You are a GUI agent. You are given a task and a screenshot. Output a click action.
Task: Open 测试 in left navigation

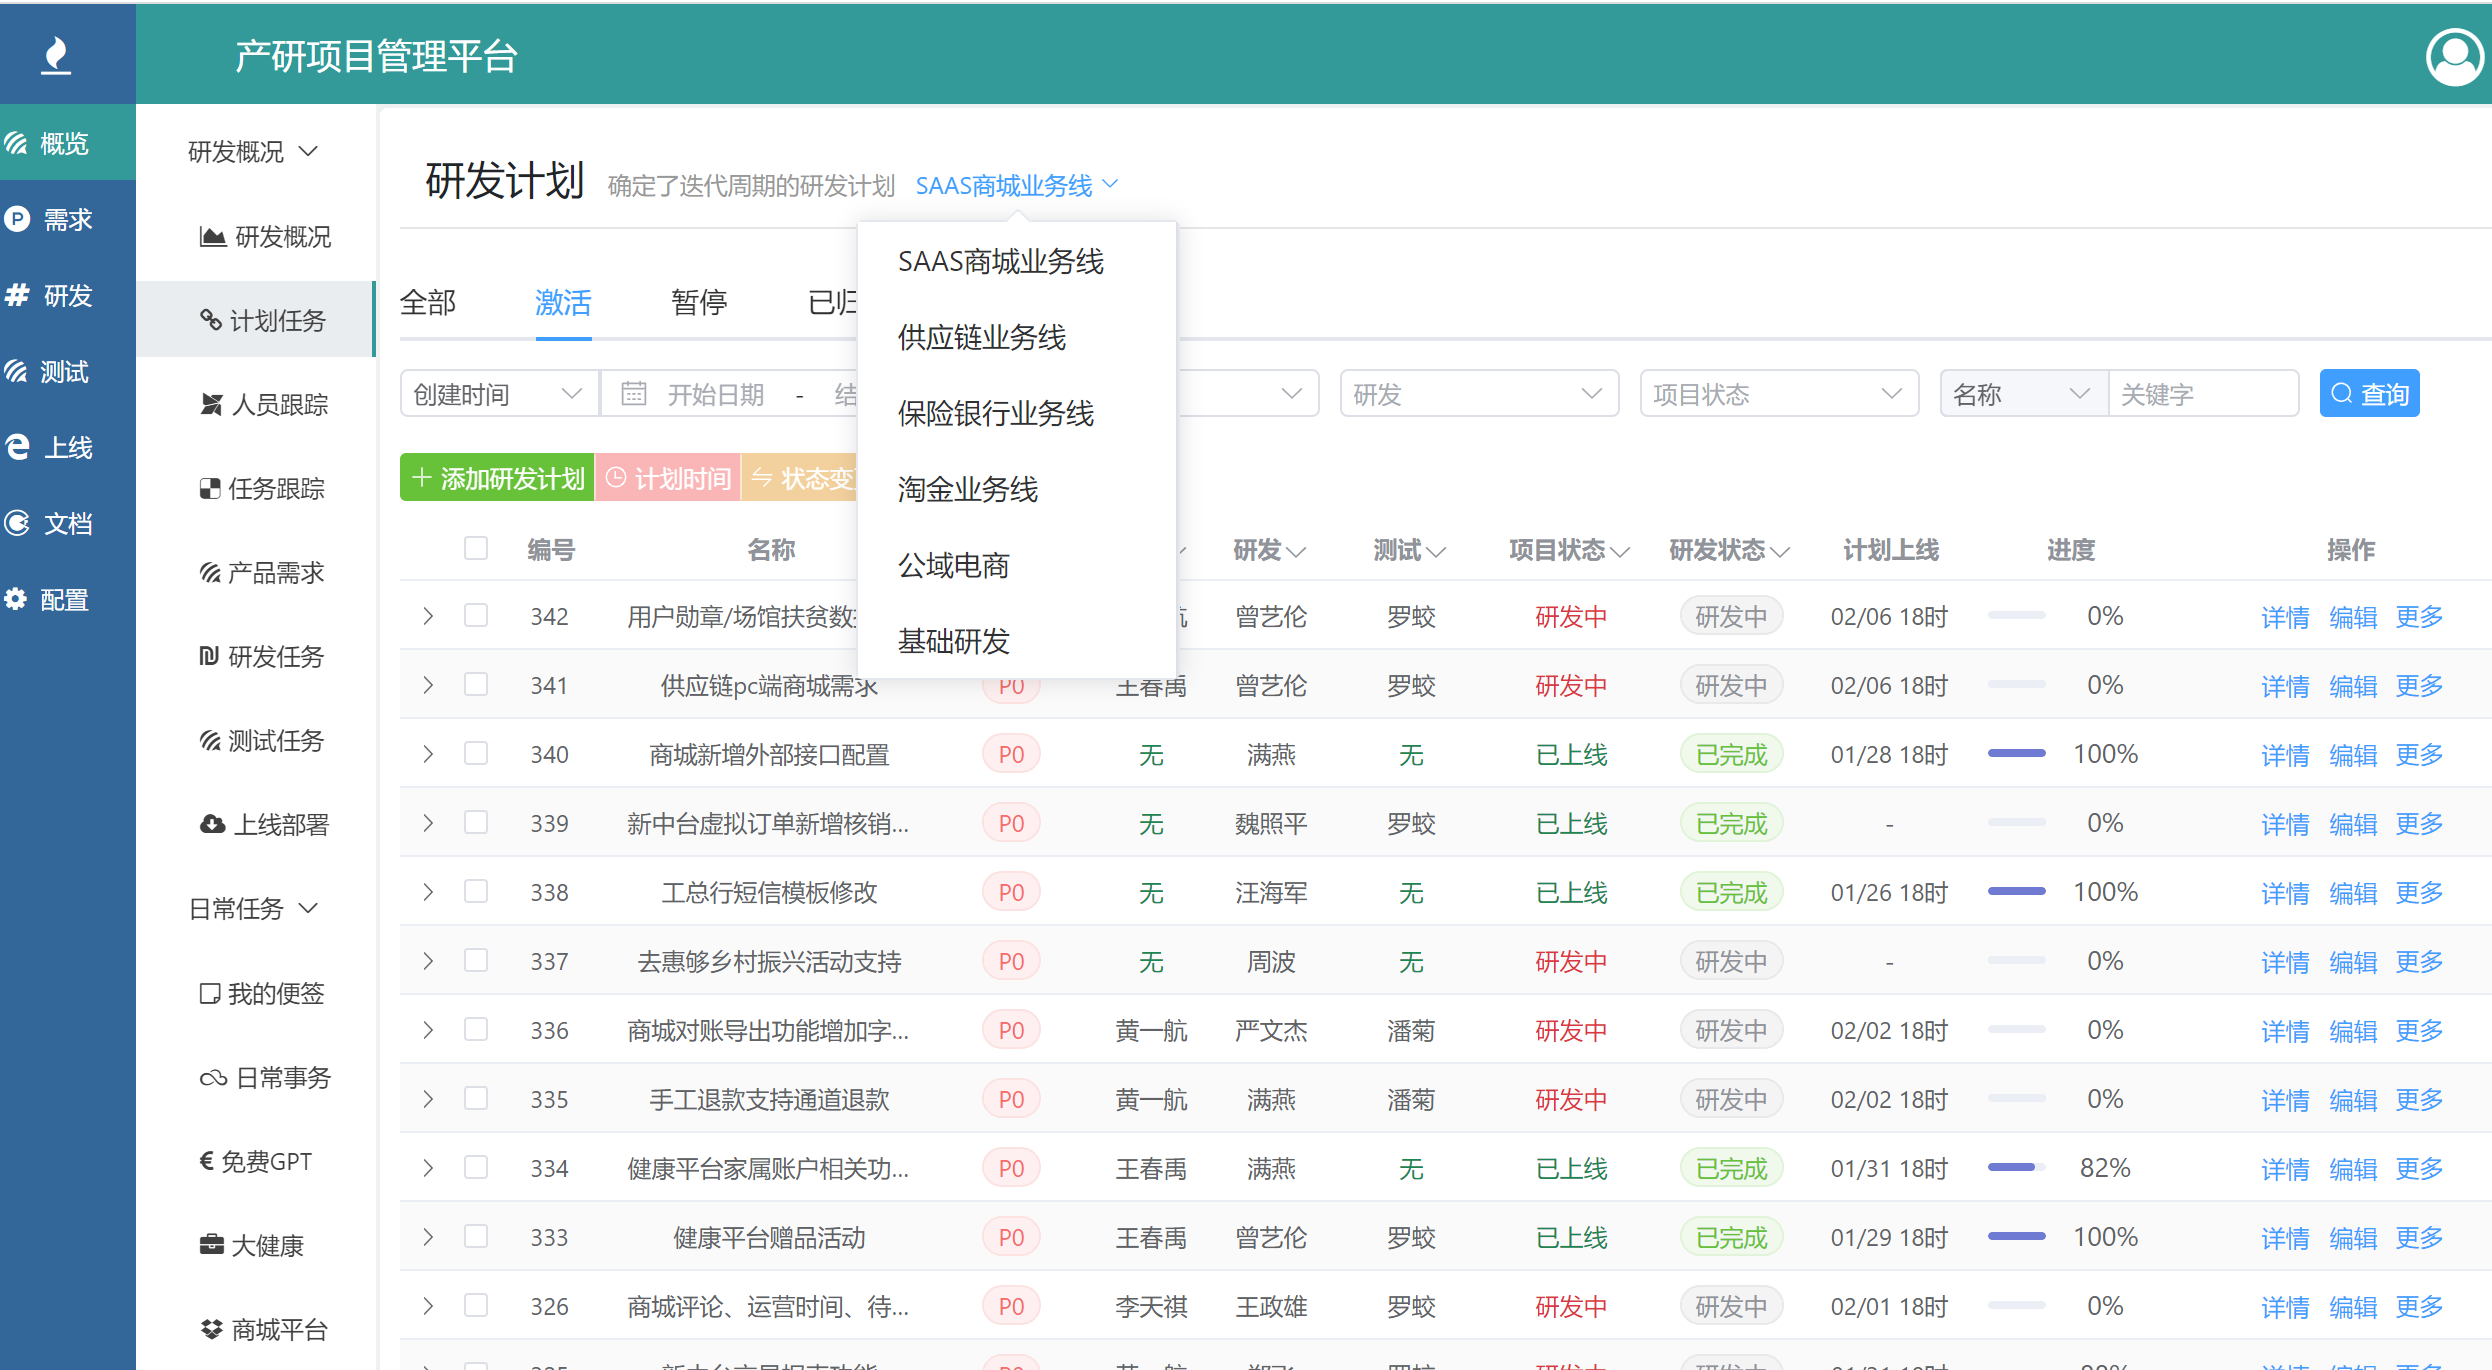(68, 372)
